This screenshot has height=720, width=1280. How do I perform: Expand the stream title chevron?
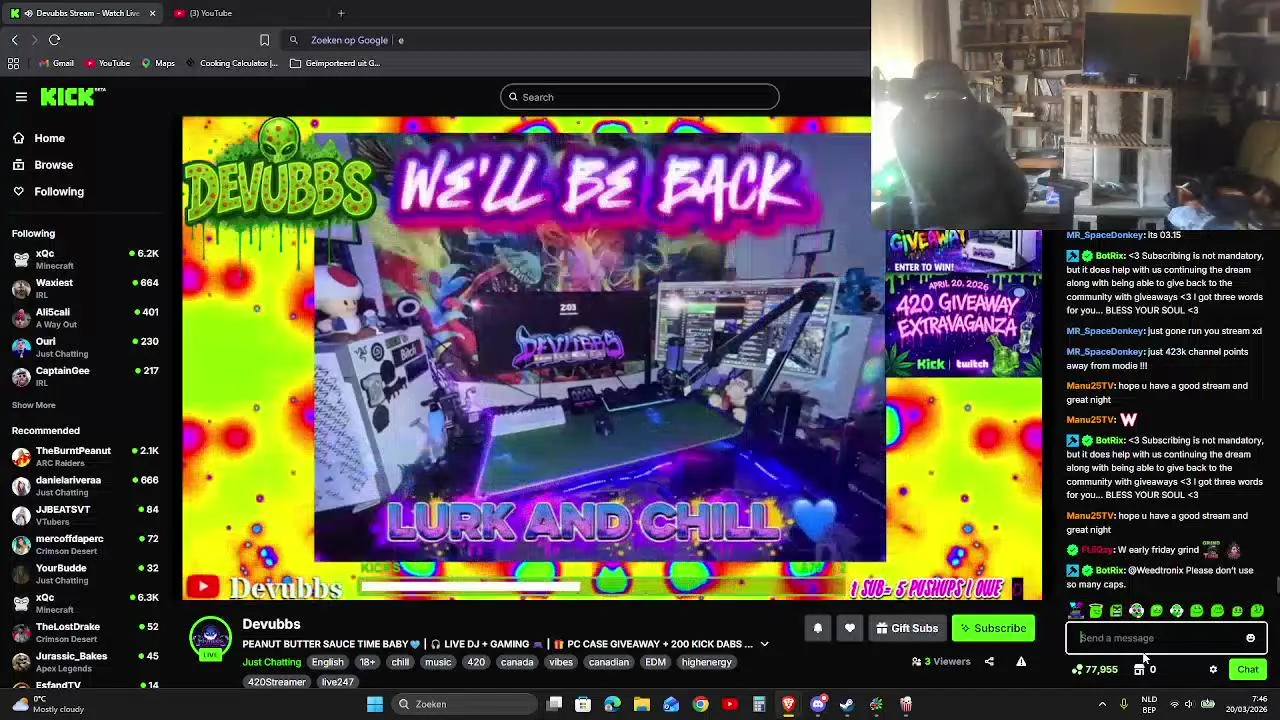764,645
